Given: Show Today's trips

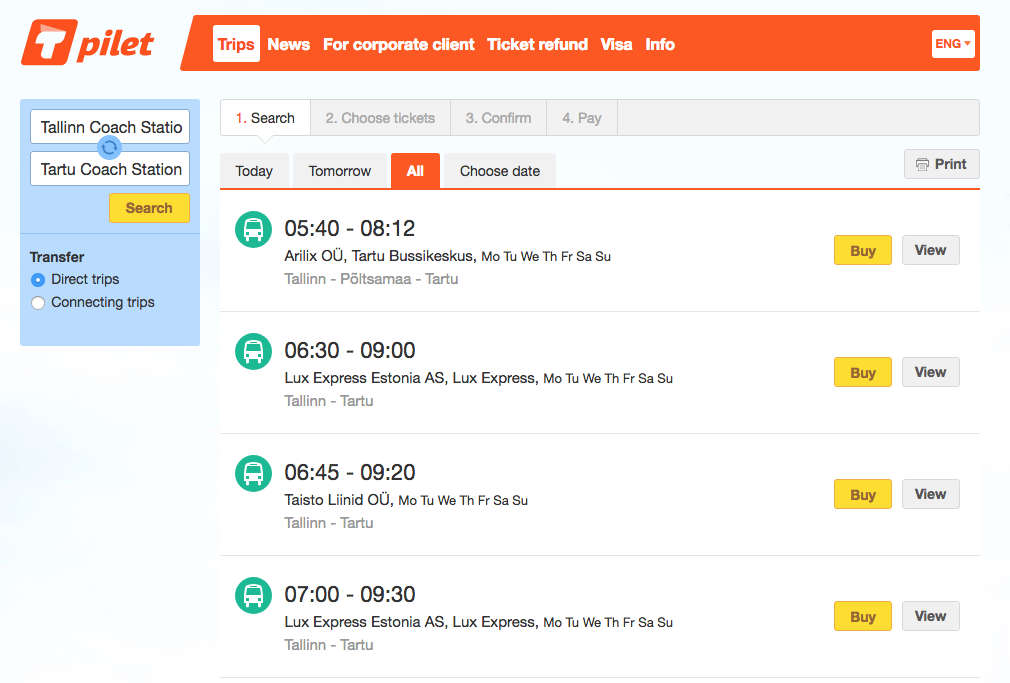Looking at the screenshot, I should point(254,171).
